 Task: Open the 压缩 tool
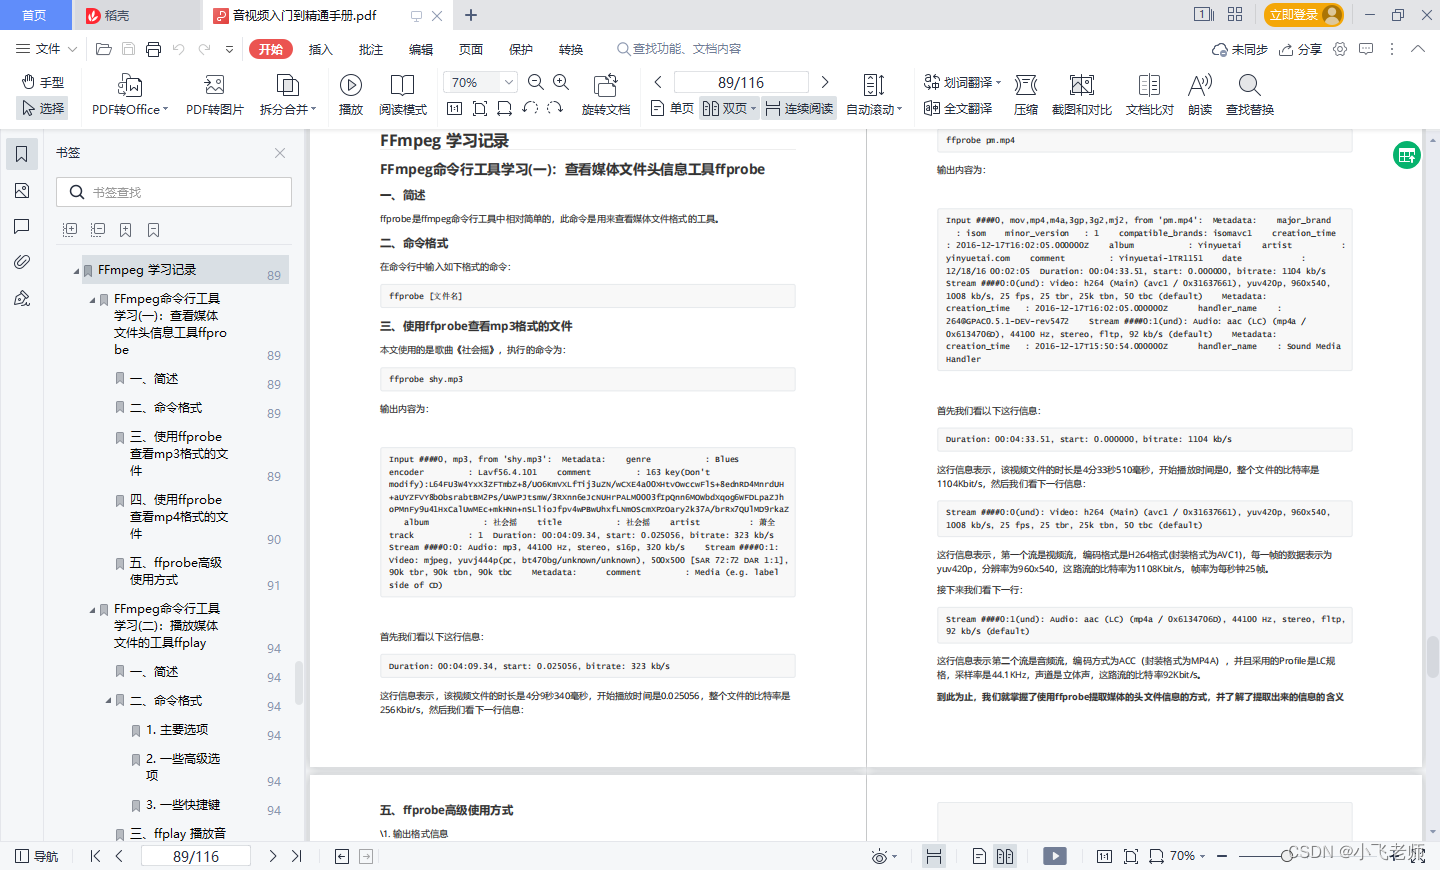(x=1026, y=95)
